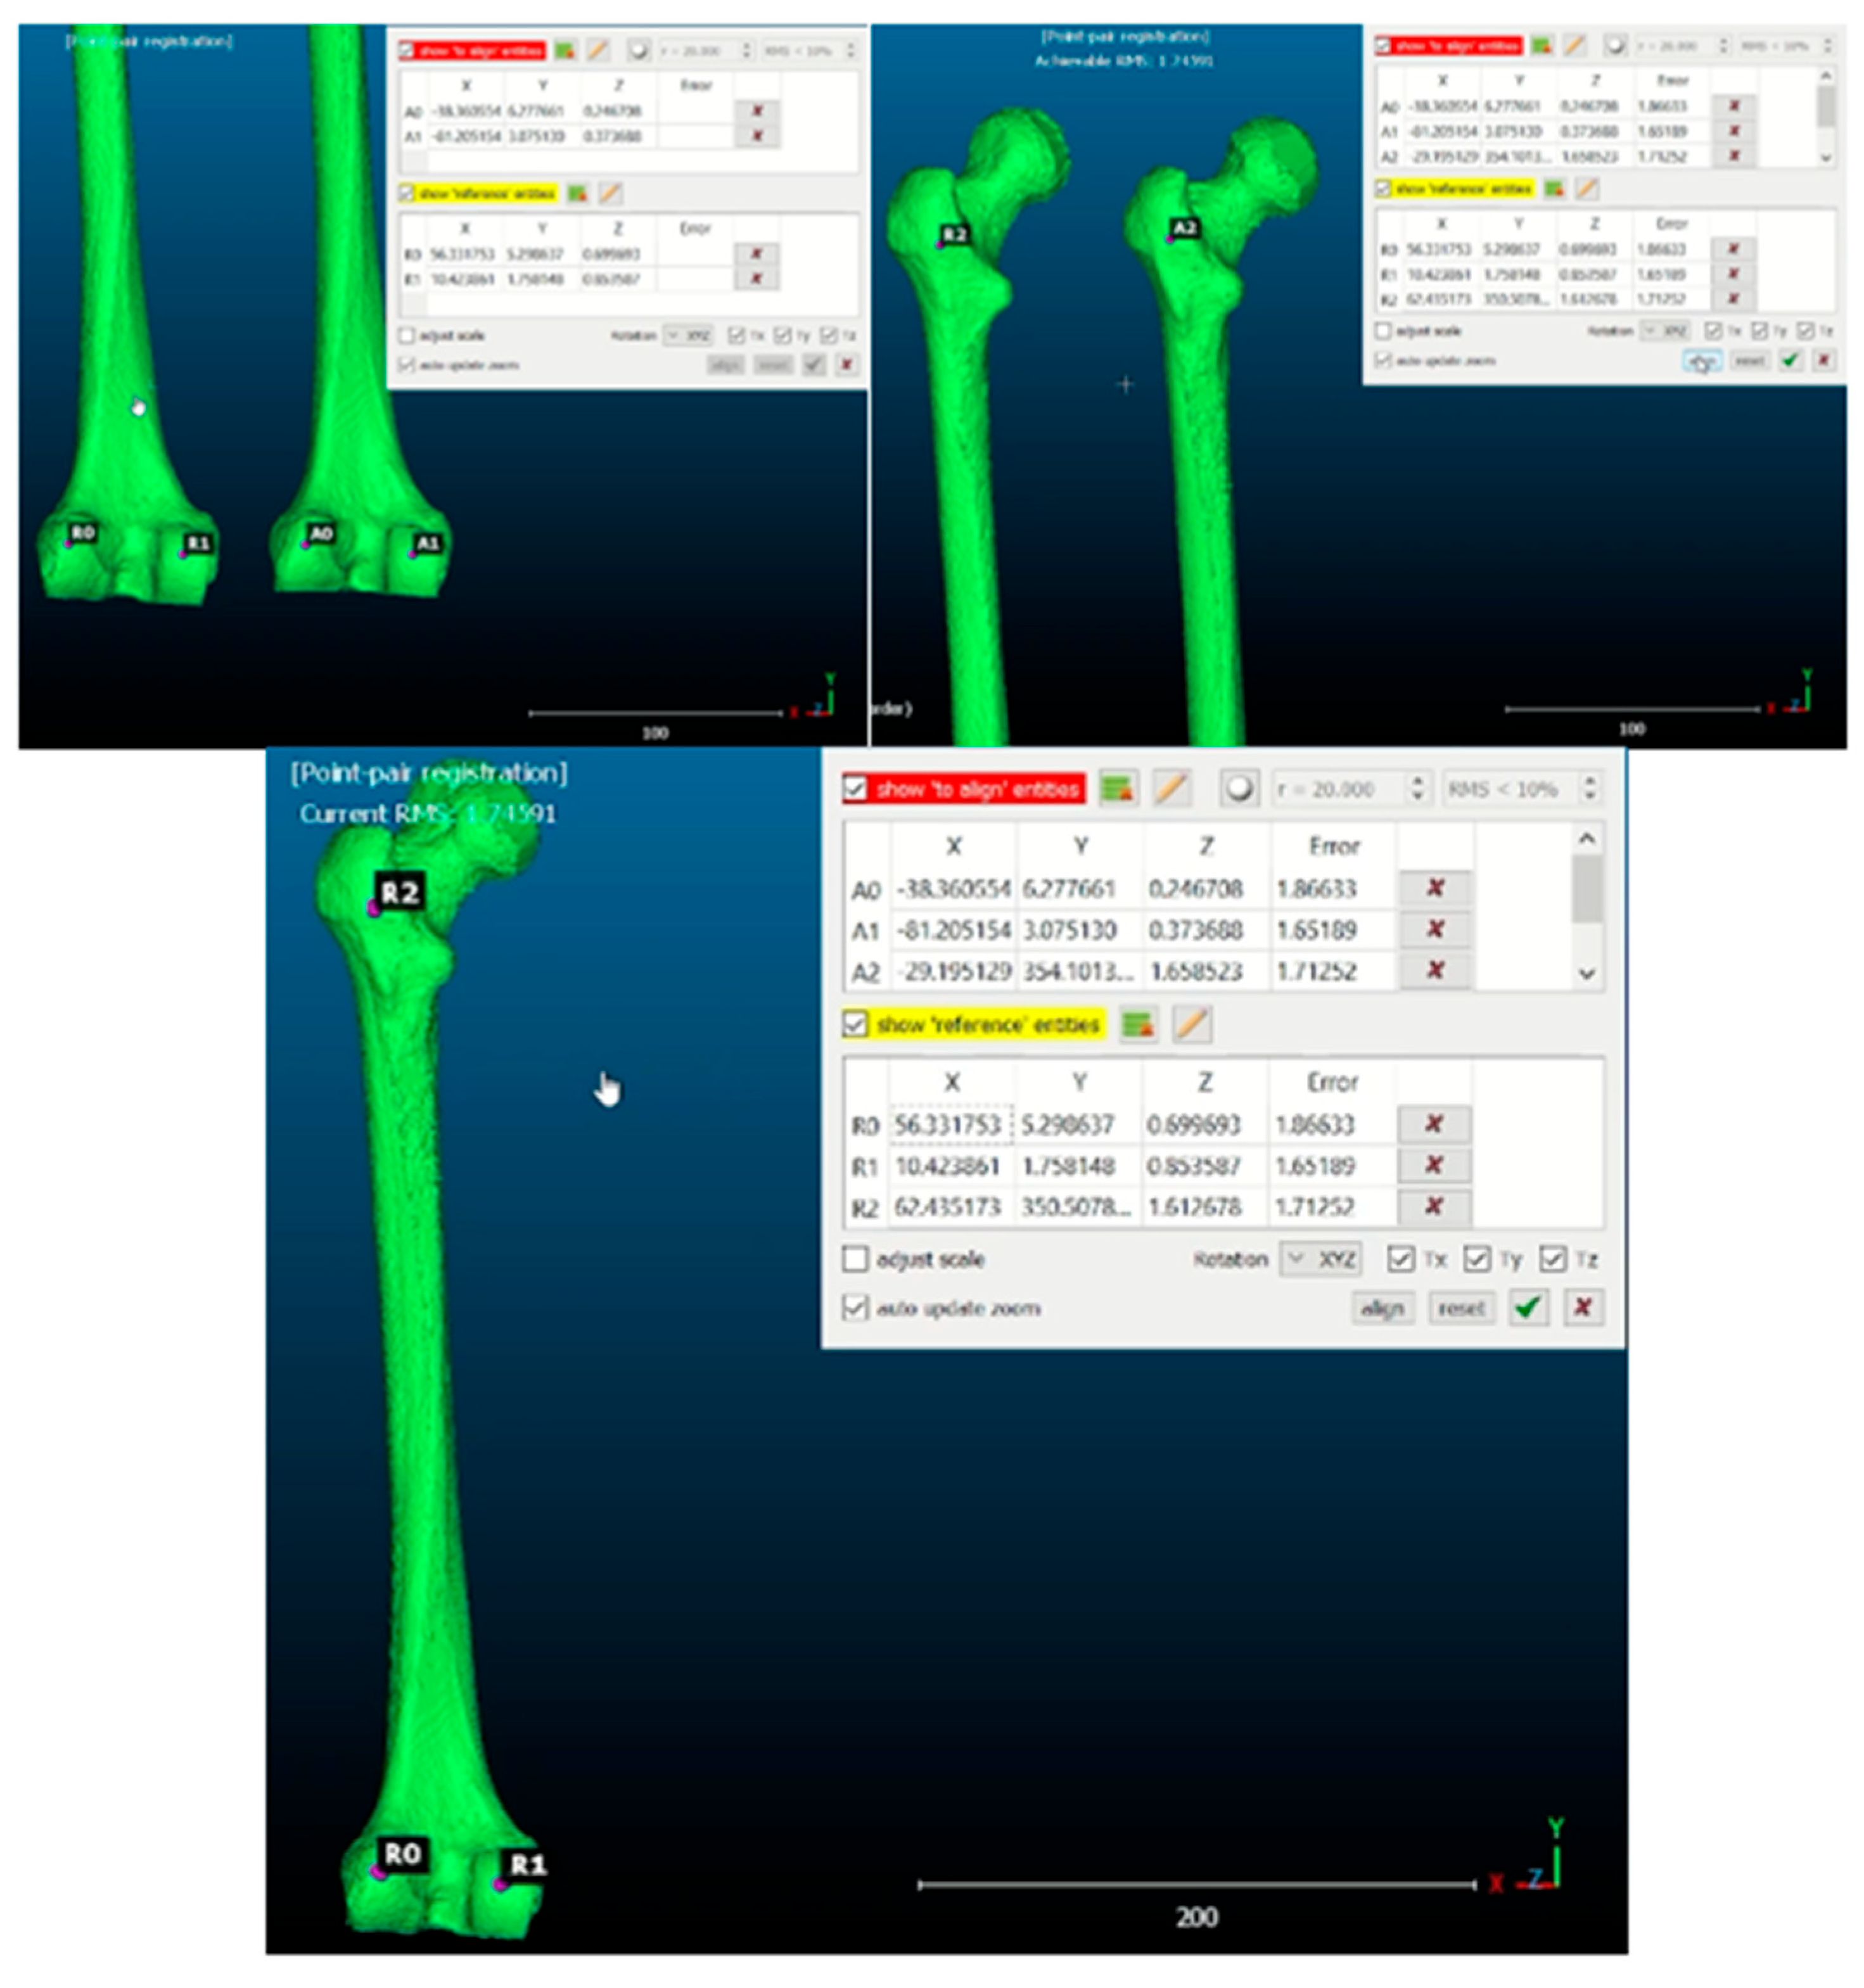This screenshot has width=1864, height=1988.
Task: Open the Rotation XYZ dropdown in bottom dialog
Action: click(x=1320, y=1258)
